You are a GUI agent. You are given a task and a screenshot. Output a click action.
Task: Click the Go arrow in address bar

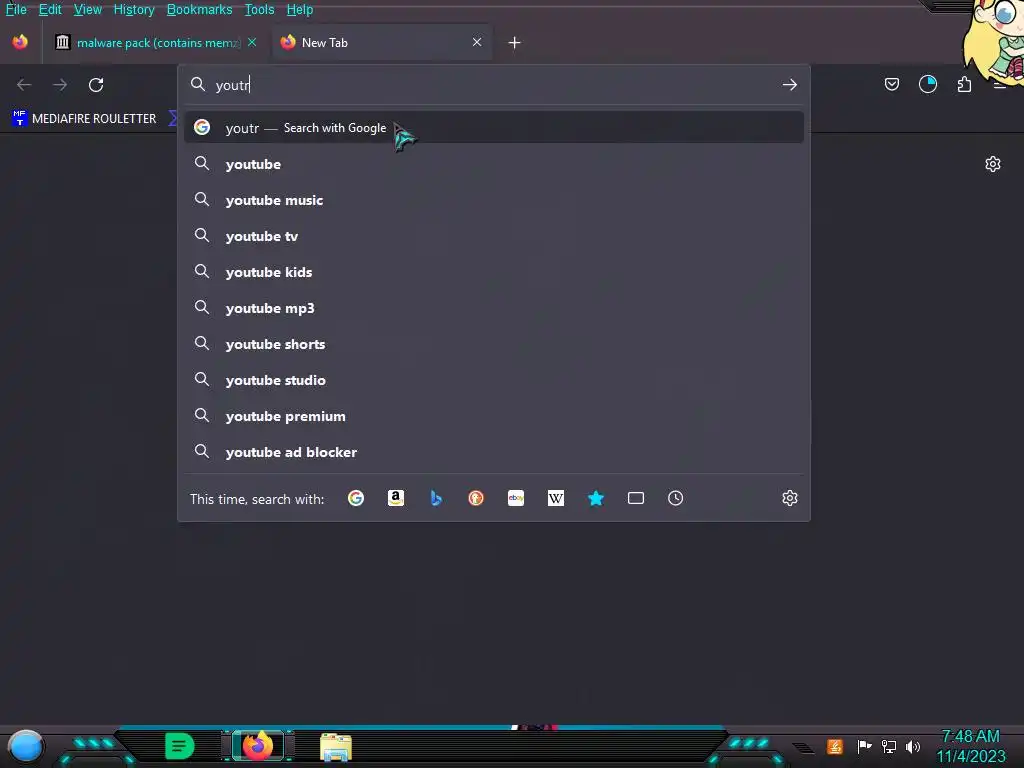point(790,84)
